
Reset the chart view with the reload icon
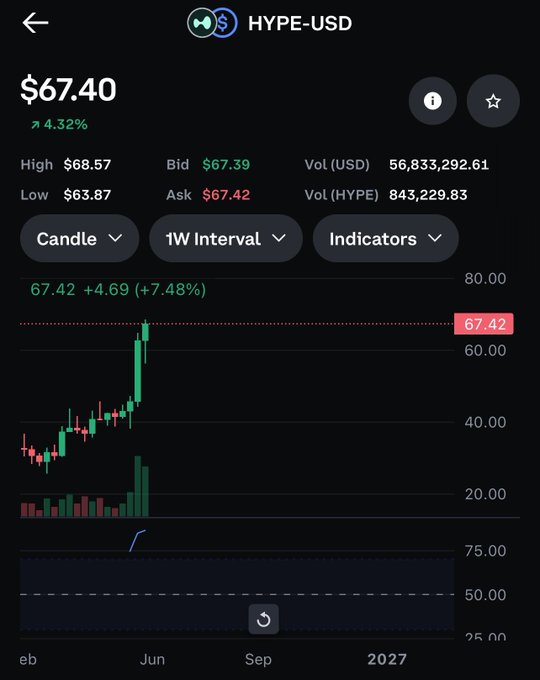(264, 619)
